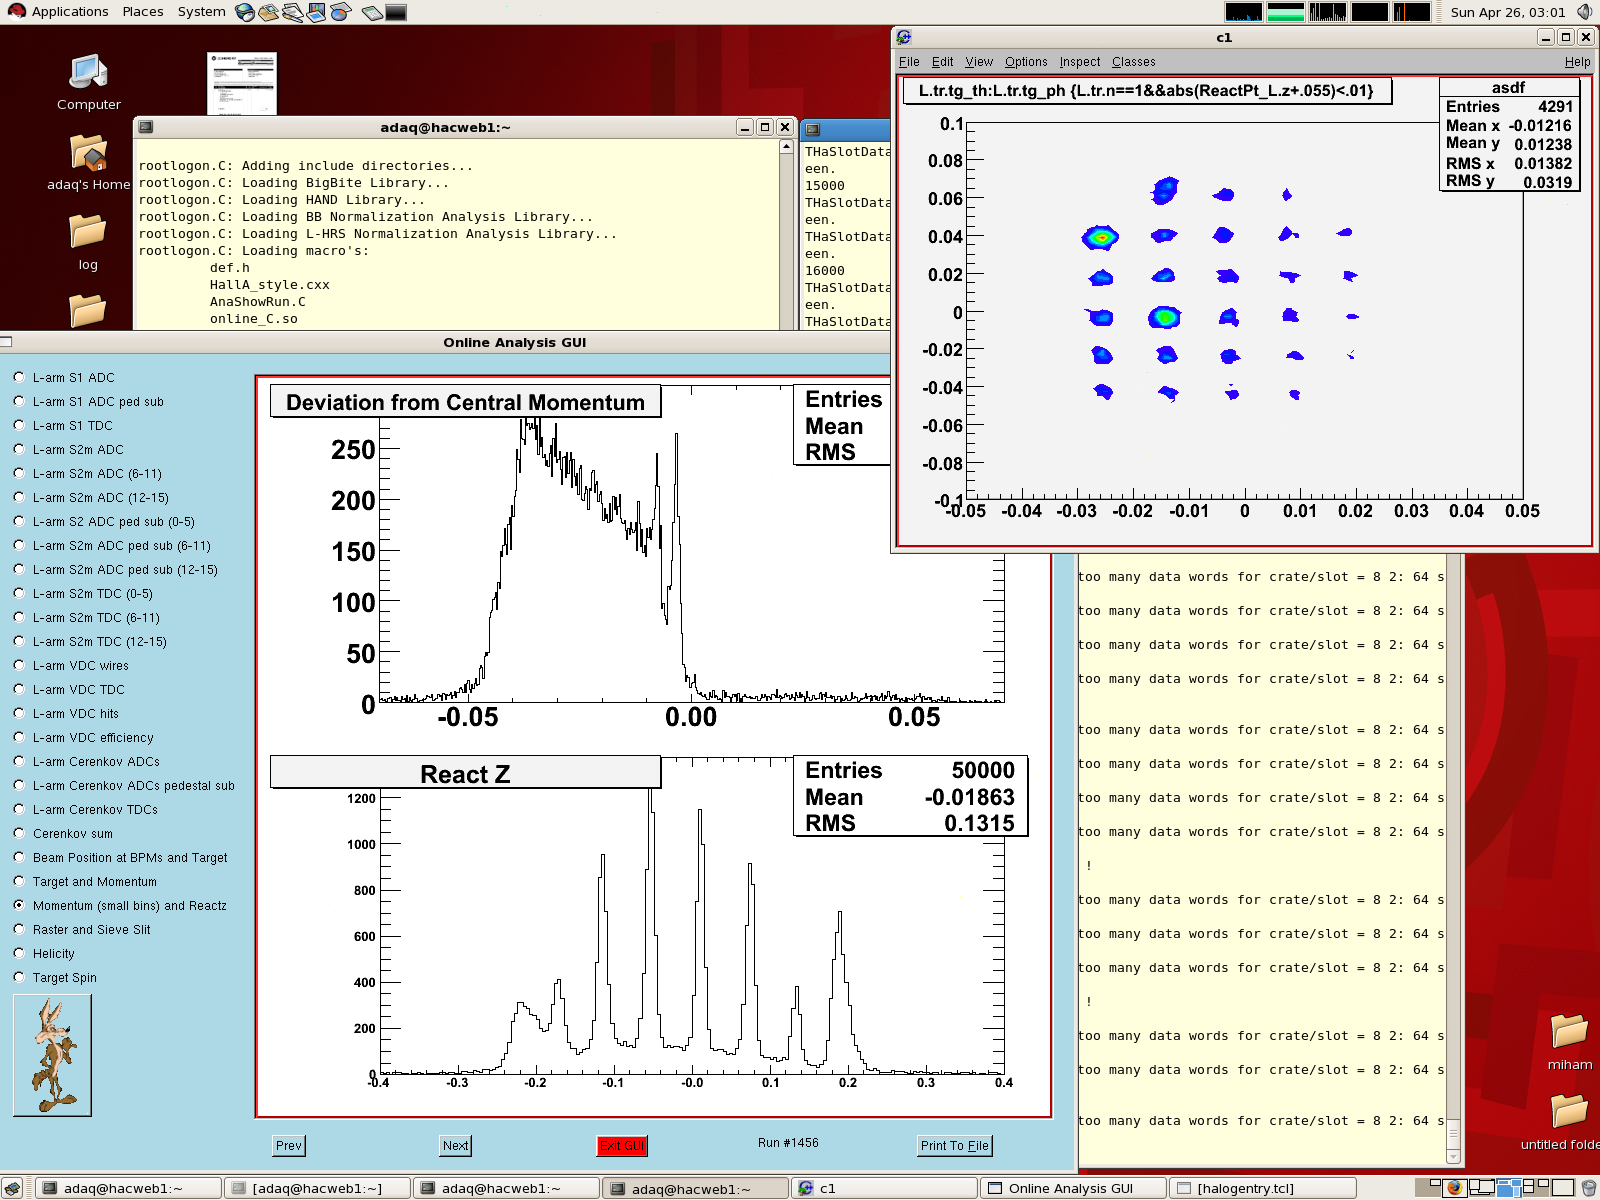This screenshot has width=1600, height=1200.
Task: Click the asdf statistics box in c1
Action: point(1509,134)
